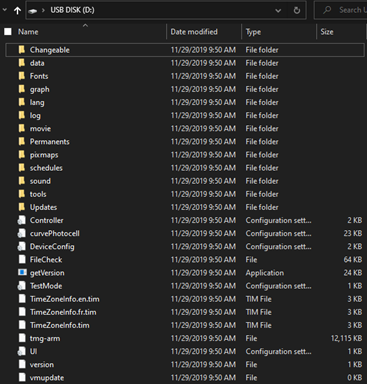This screenshot has height=384, width=367.
Task: Click the 23 KB size of curvePhotocell
Action: (x=353, y=233)
